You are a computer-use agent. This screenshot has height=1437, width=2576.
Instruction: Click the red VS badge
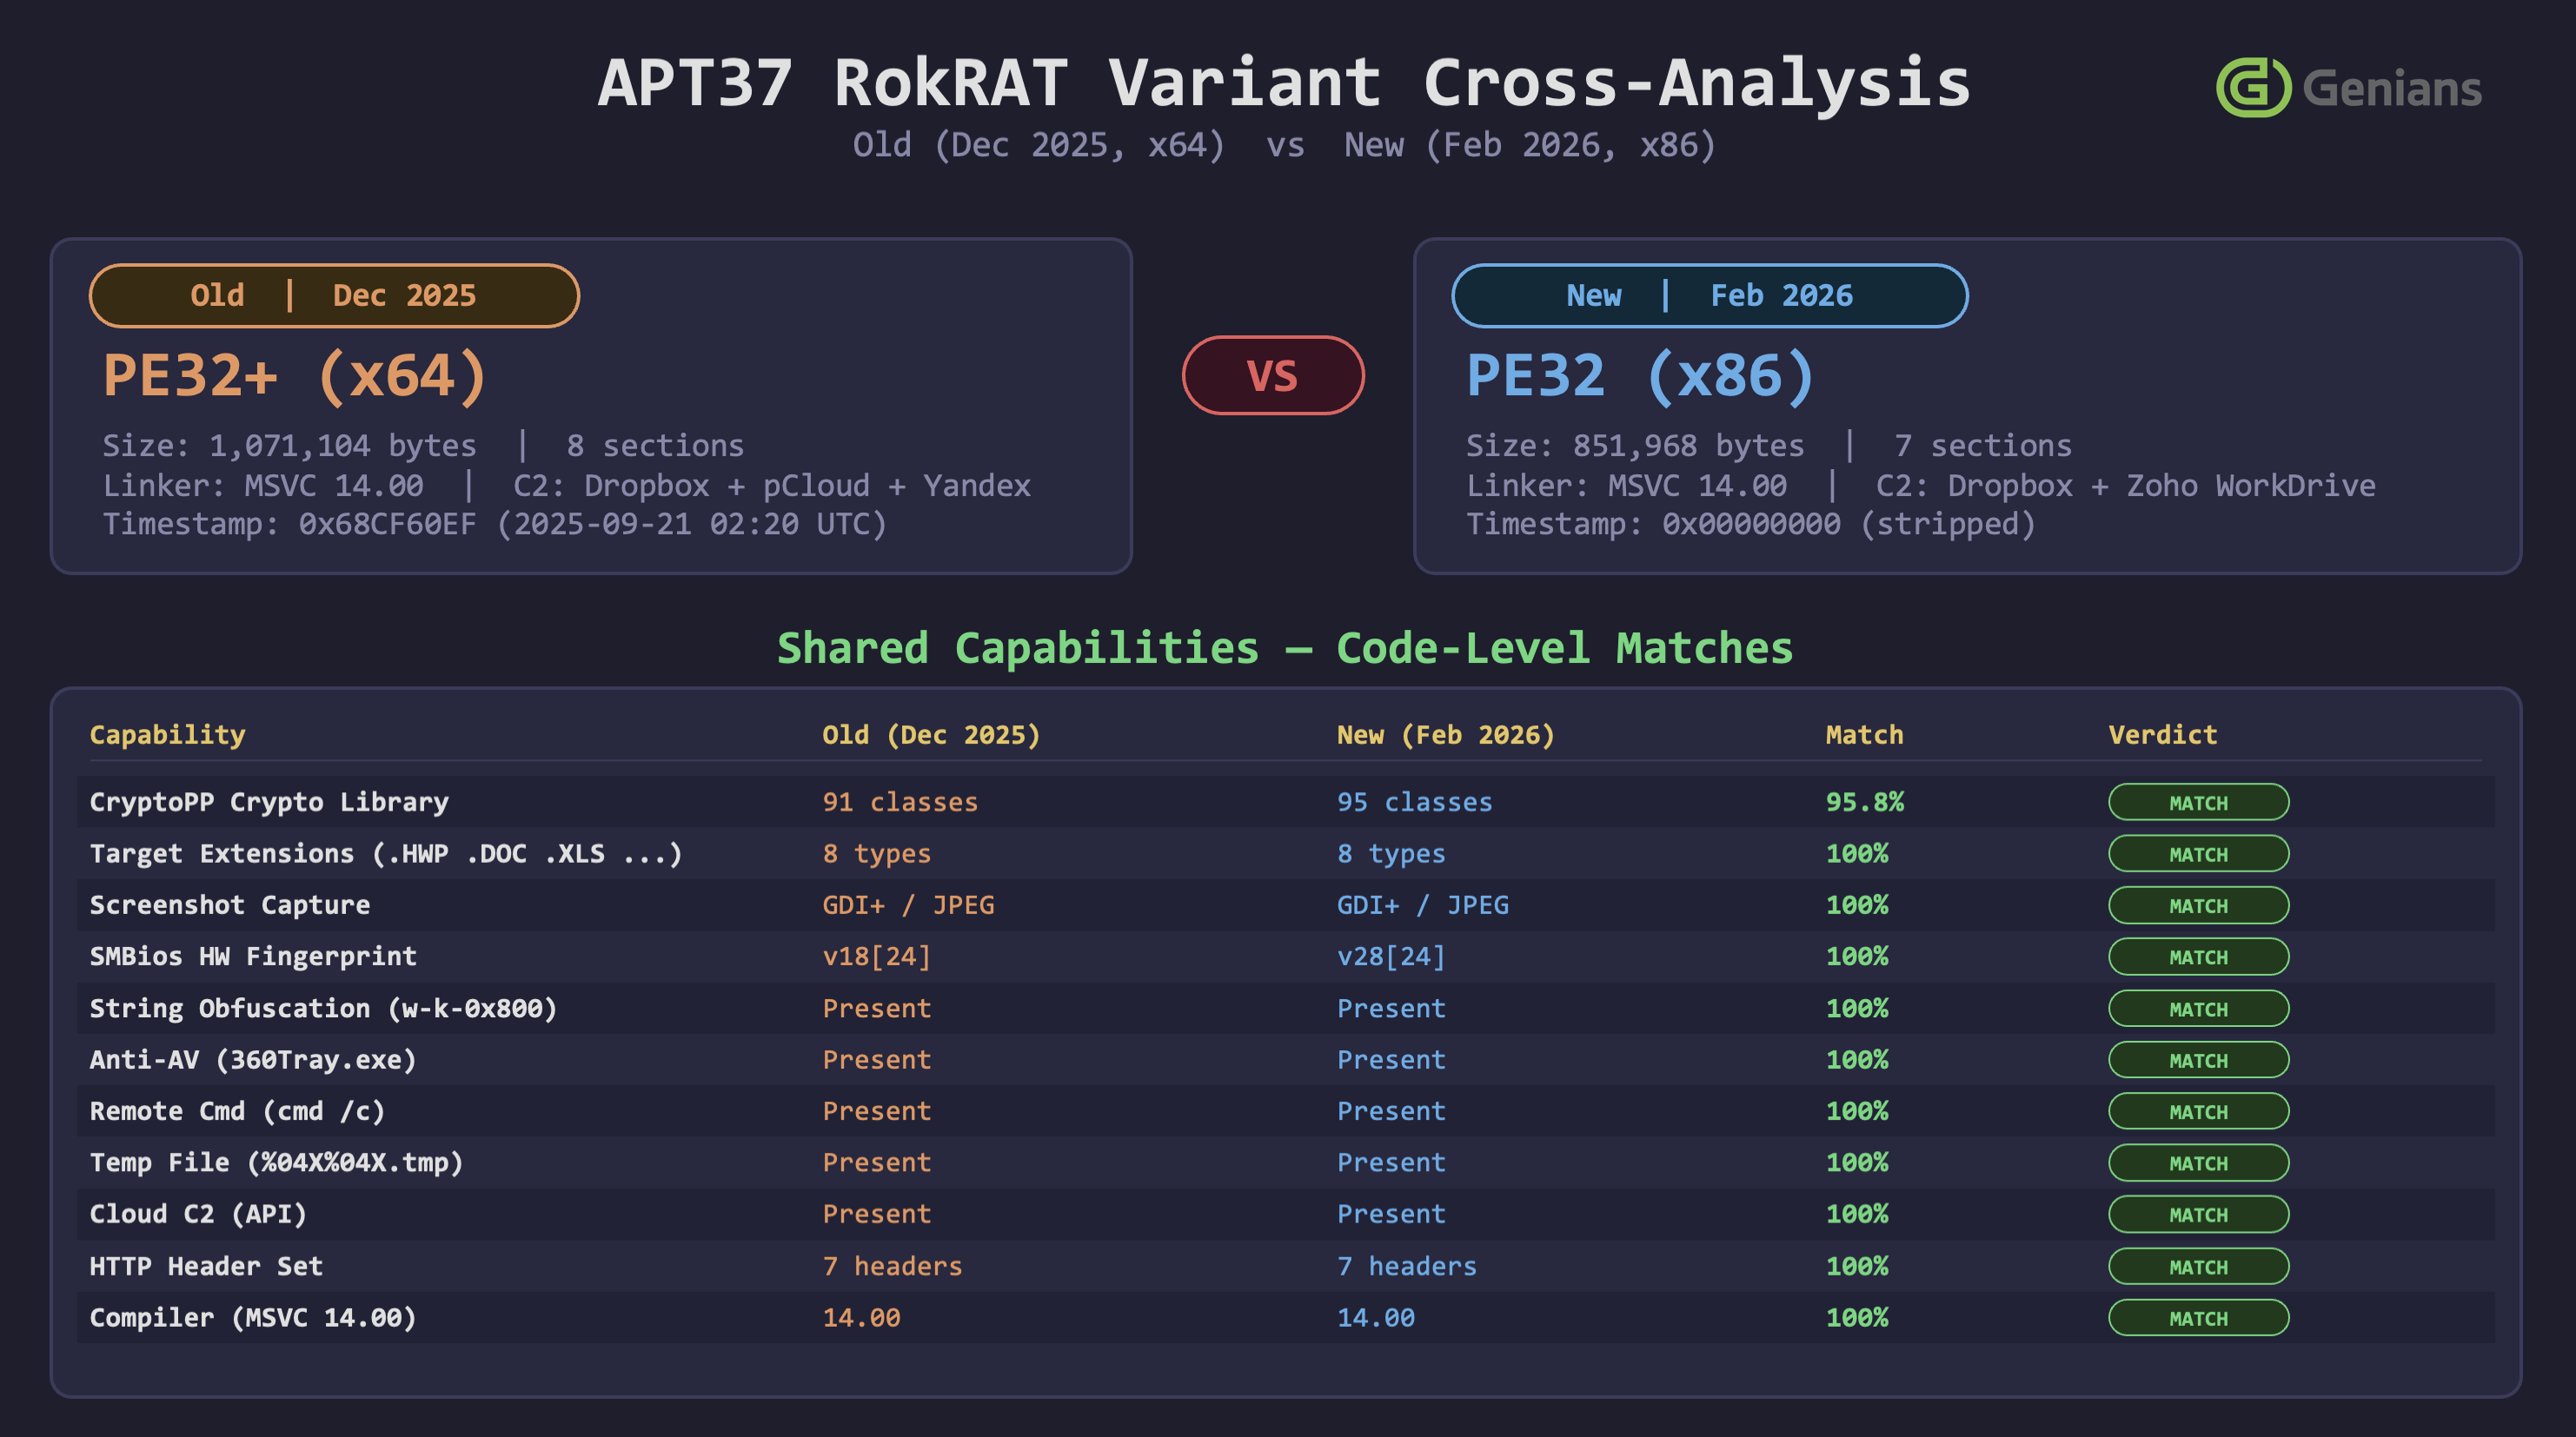(1272, 375)
